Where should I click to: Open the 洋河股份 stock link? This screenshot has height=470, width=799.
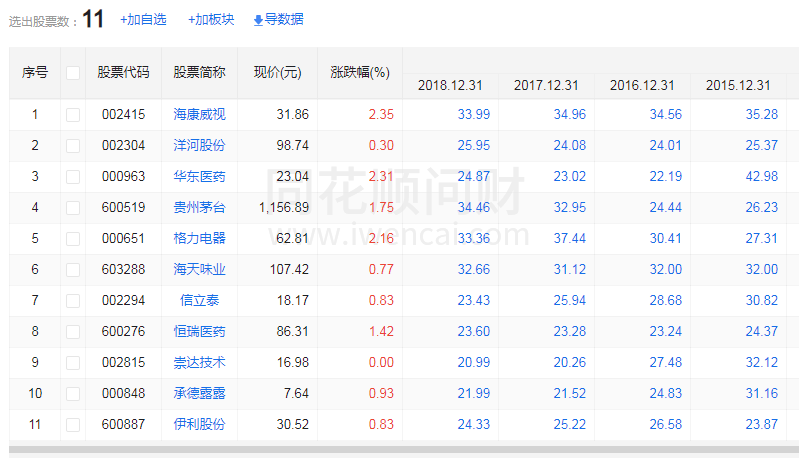199,146
